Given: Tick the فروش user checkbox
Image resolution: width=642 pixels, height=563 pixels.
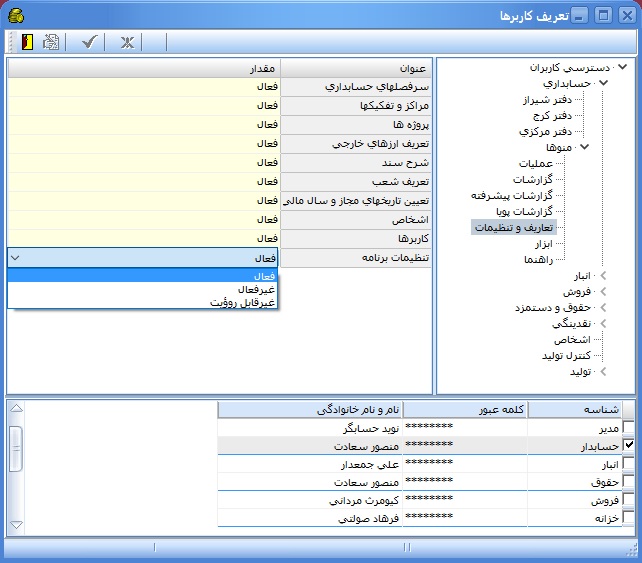Looking at the screenshot, I should (628, 499).
